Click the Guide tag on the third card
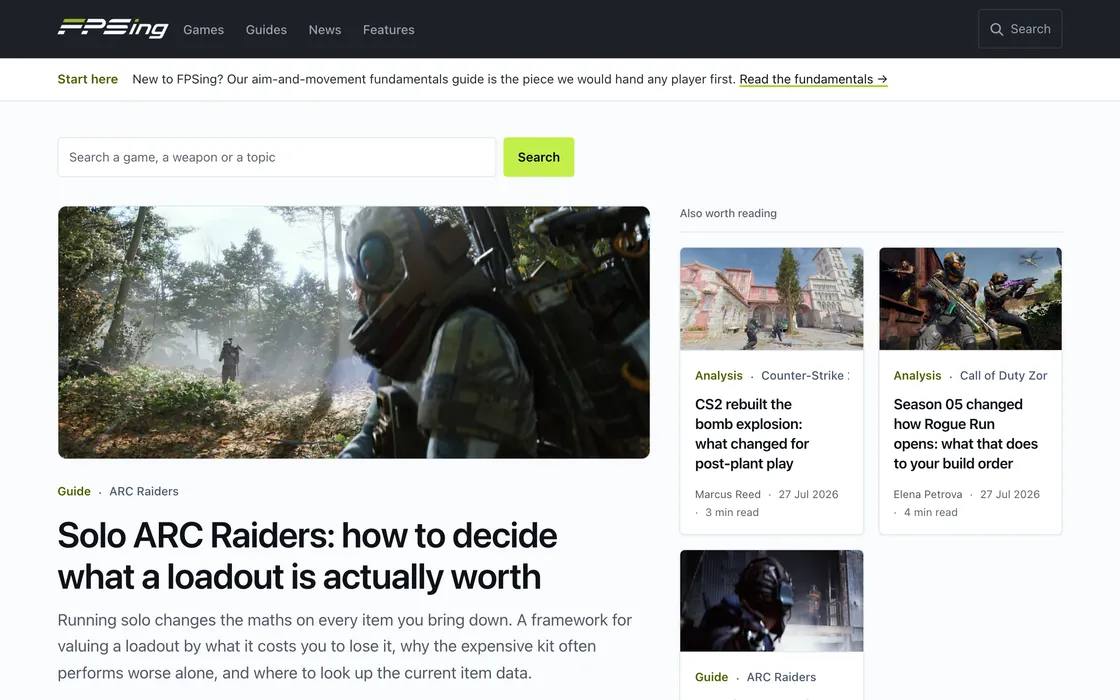Viewport: 1120px width, 700px height. 711,677
